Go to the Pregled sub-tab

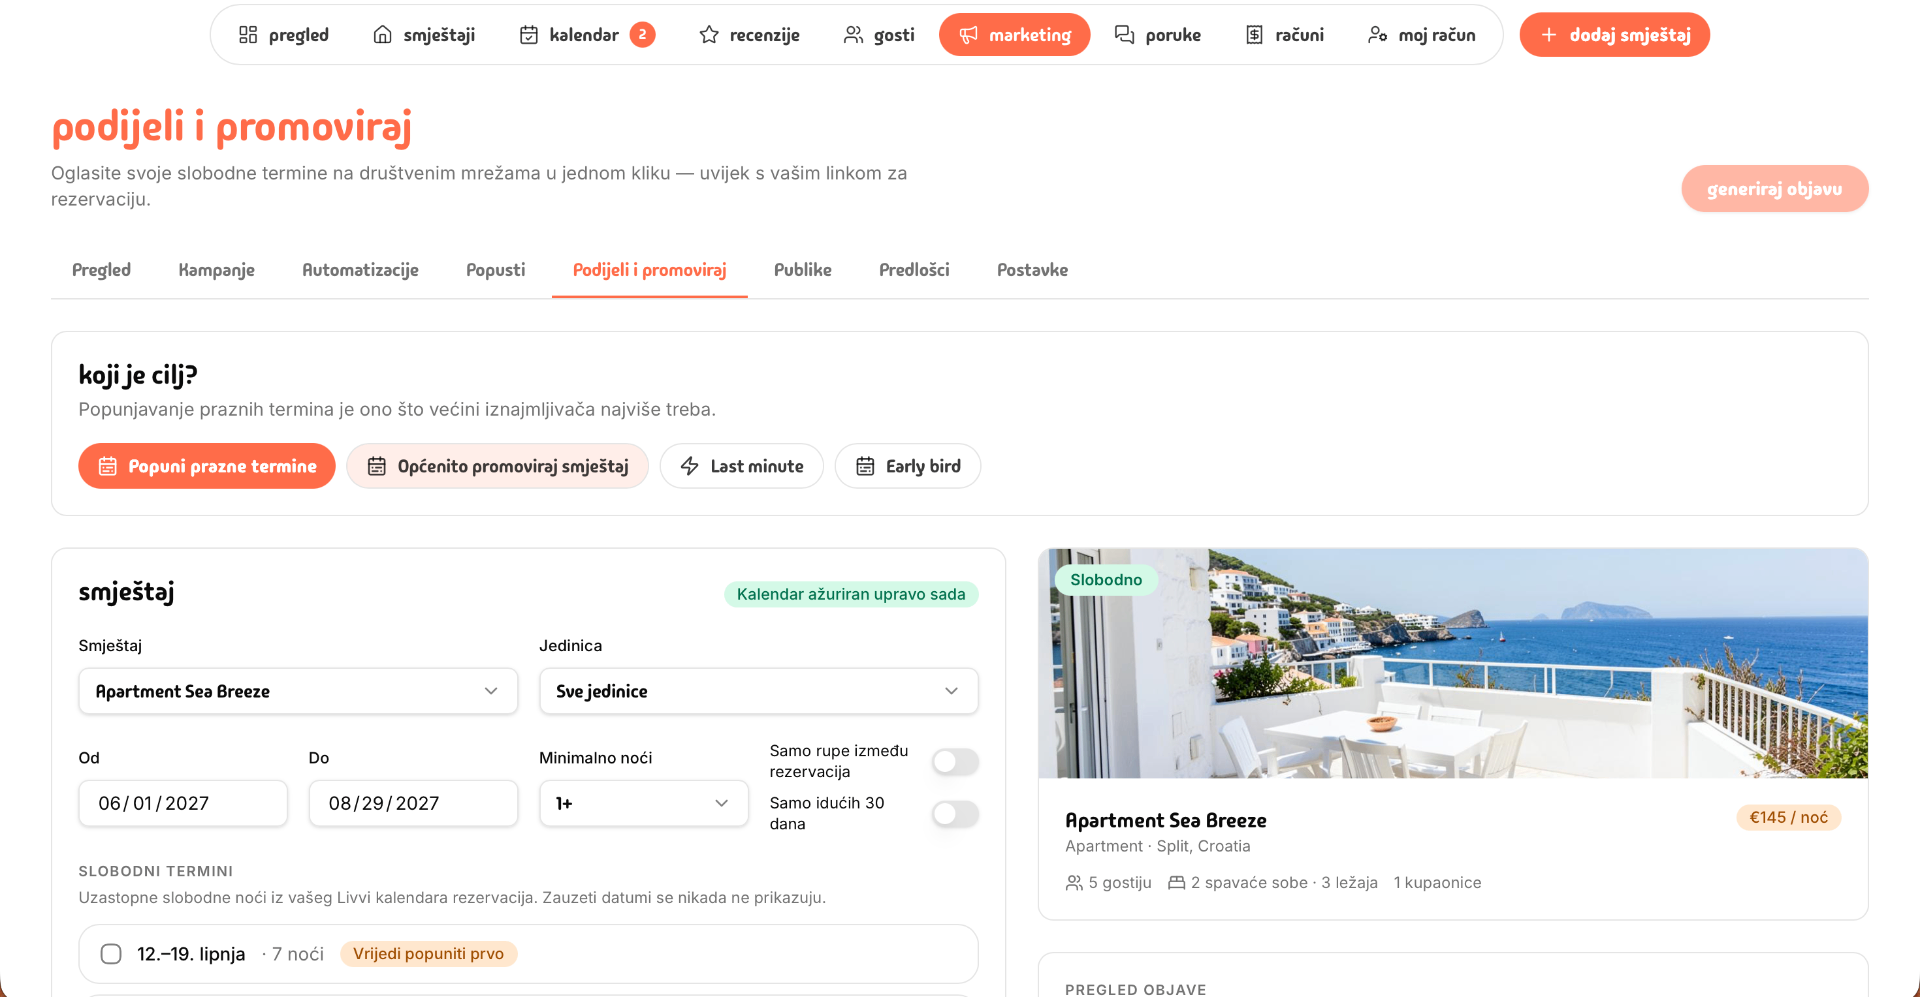coord(101,270)
